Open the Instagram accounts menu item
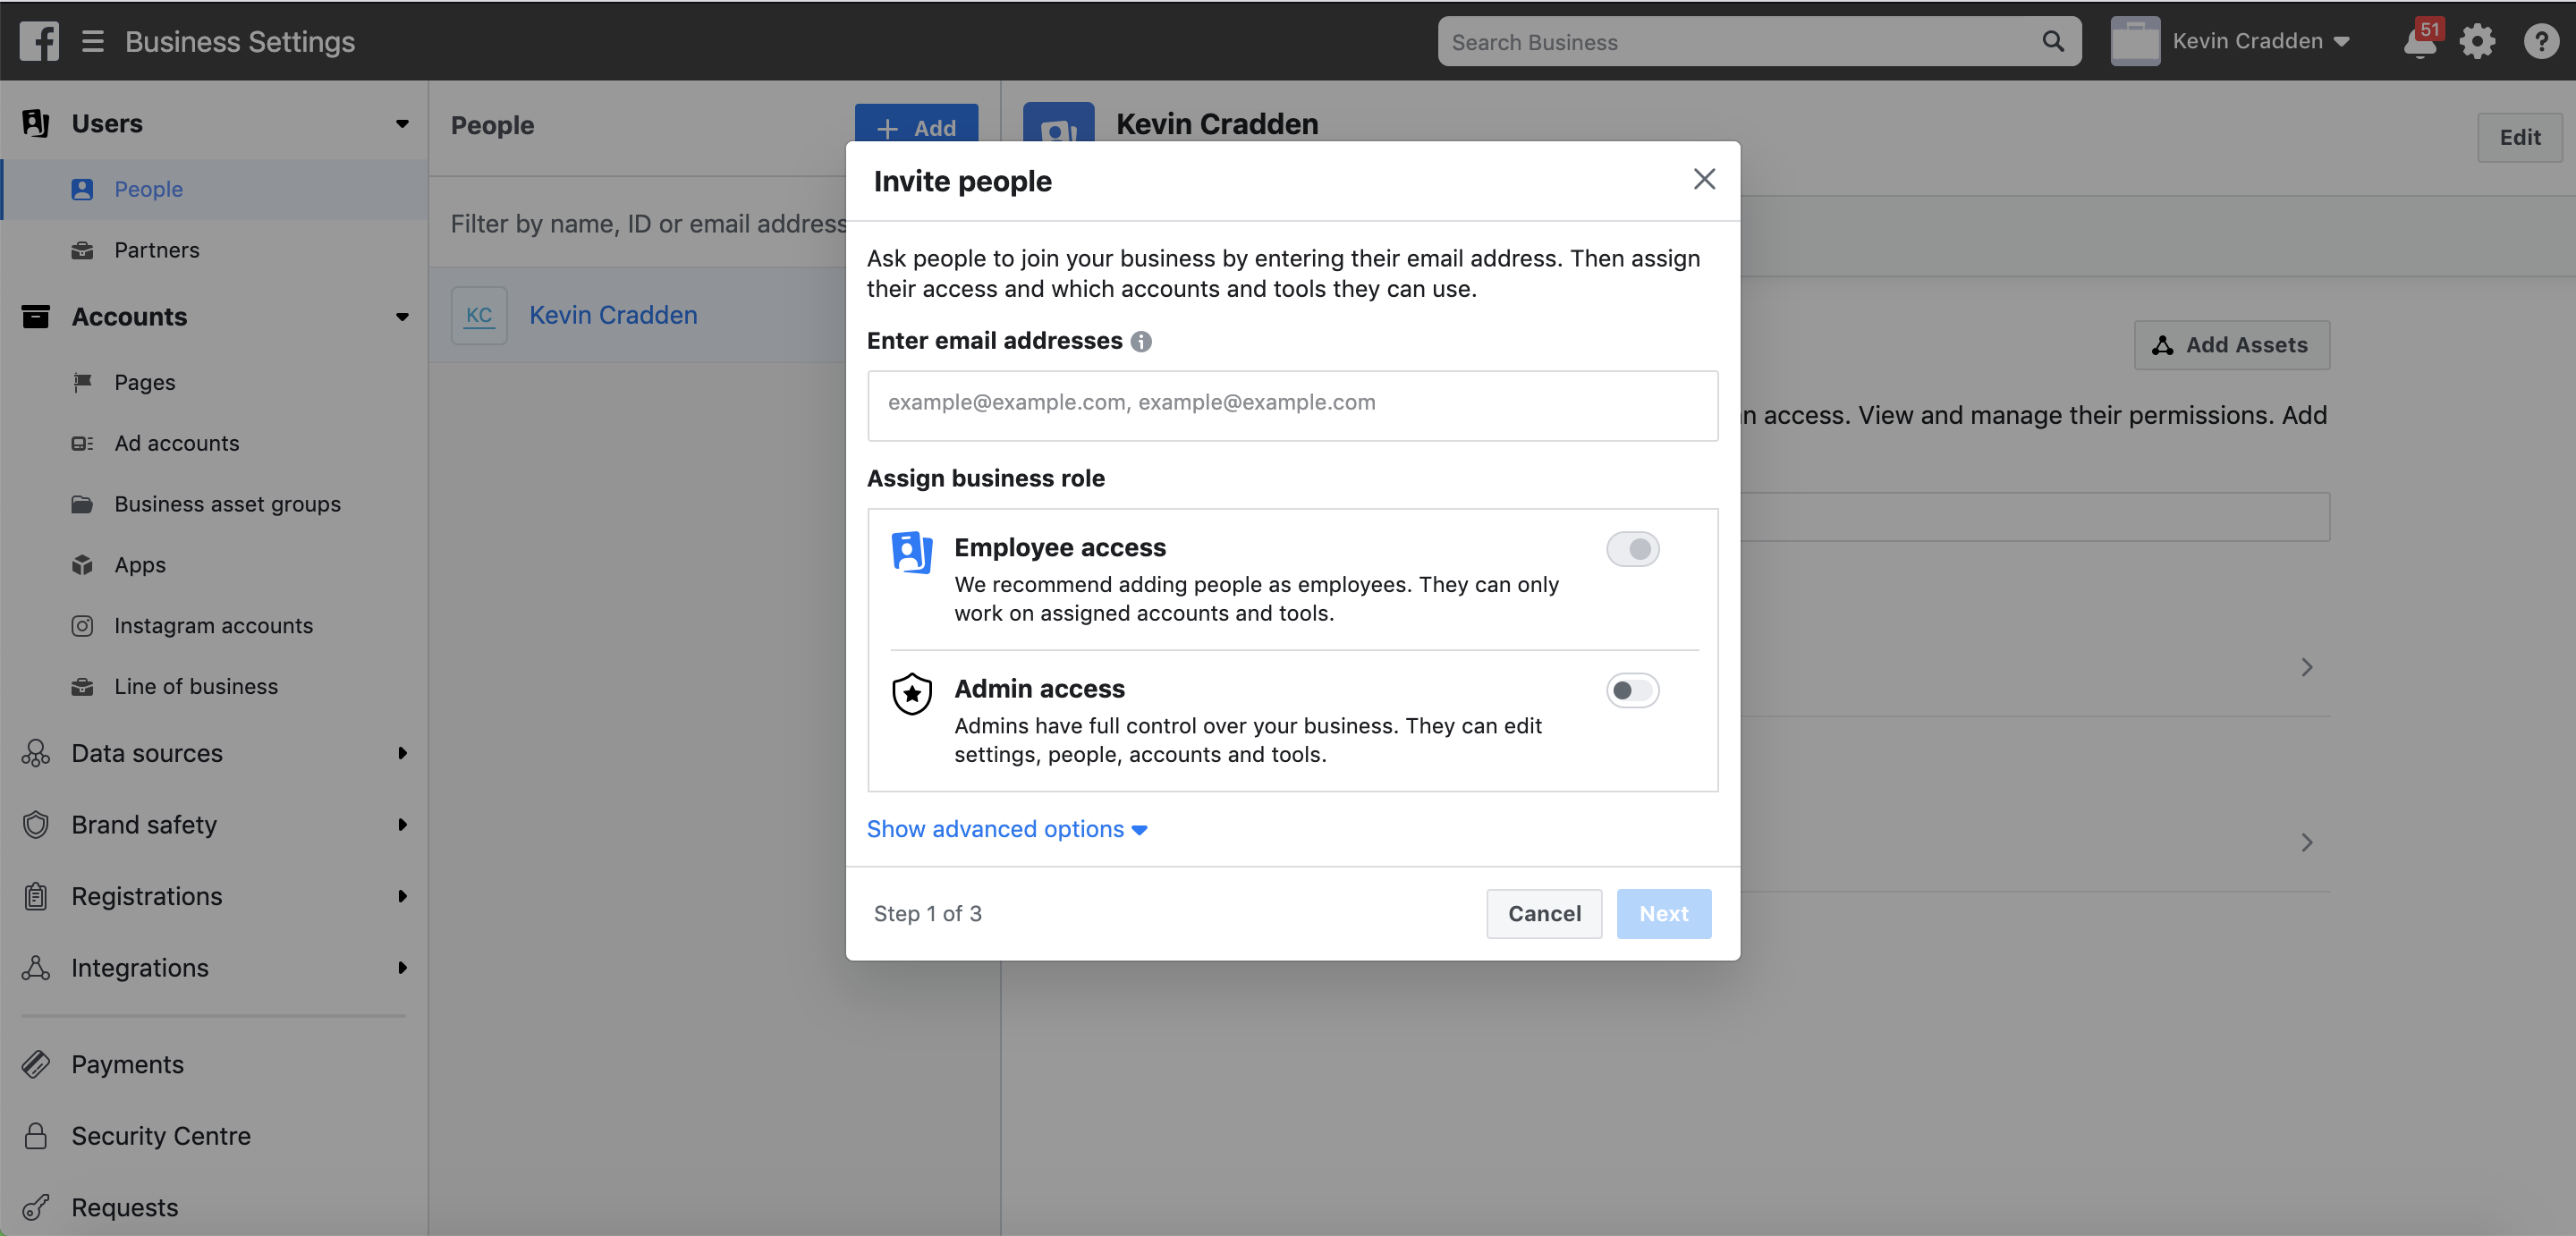The image size is (2576, 1236). click(215, 625)
